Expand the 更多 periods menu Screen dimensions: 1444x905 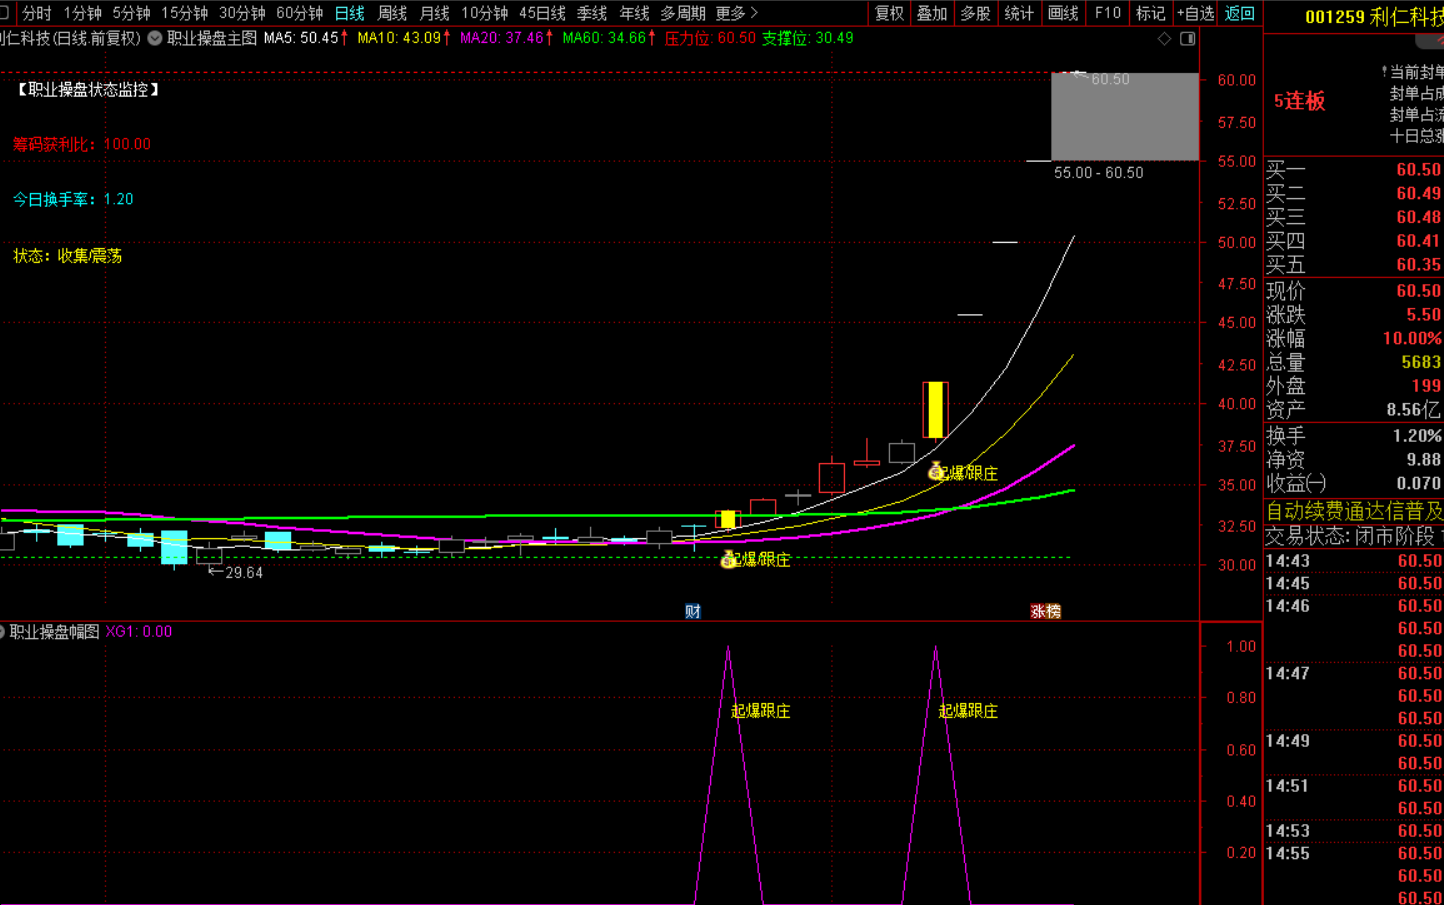737,13
